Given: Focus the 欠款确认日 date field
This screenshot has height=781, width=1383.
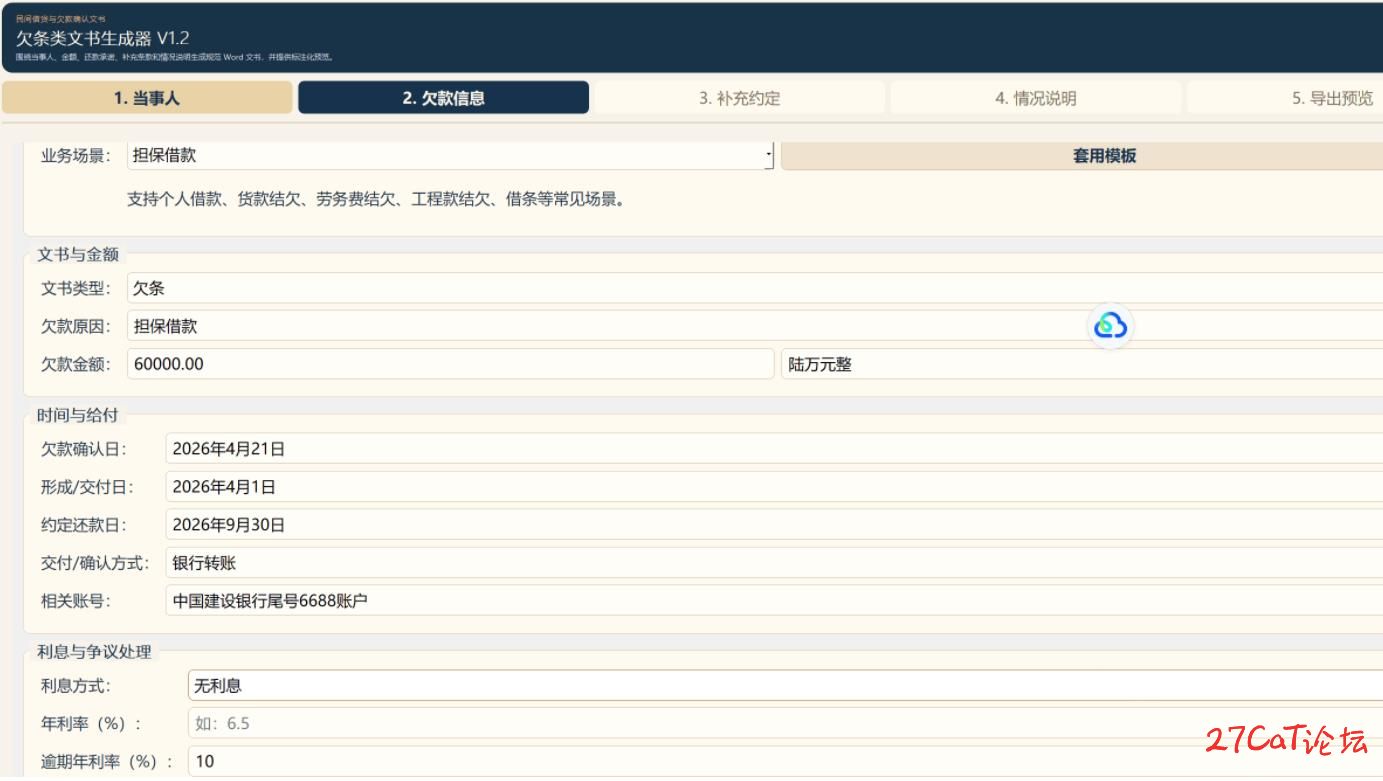Looking at the screenshot, I should tap(772, 449).
